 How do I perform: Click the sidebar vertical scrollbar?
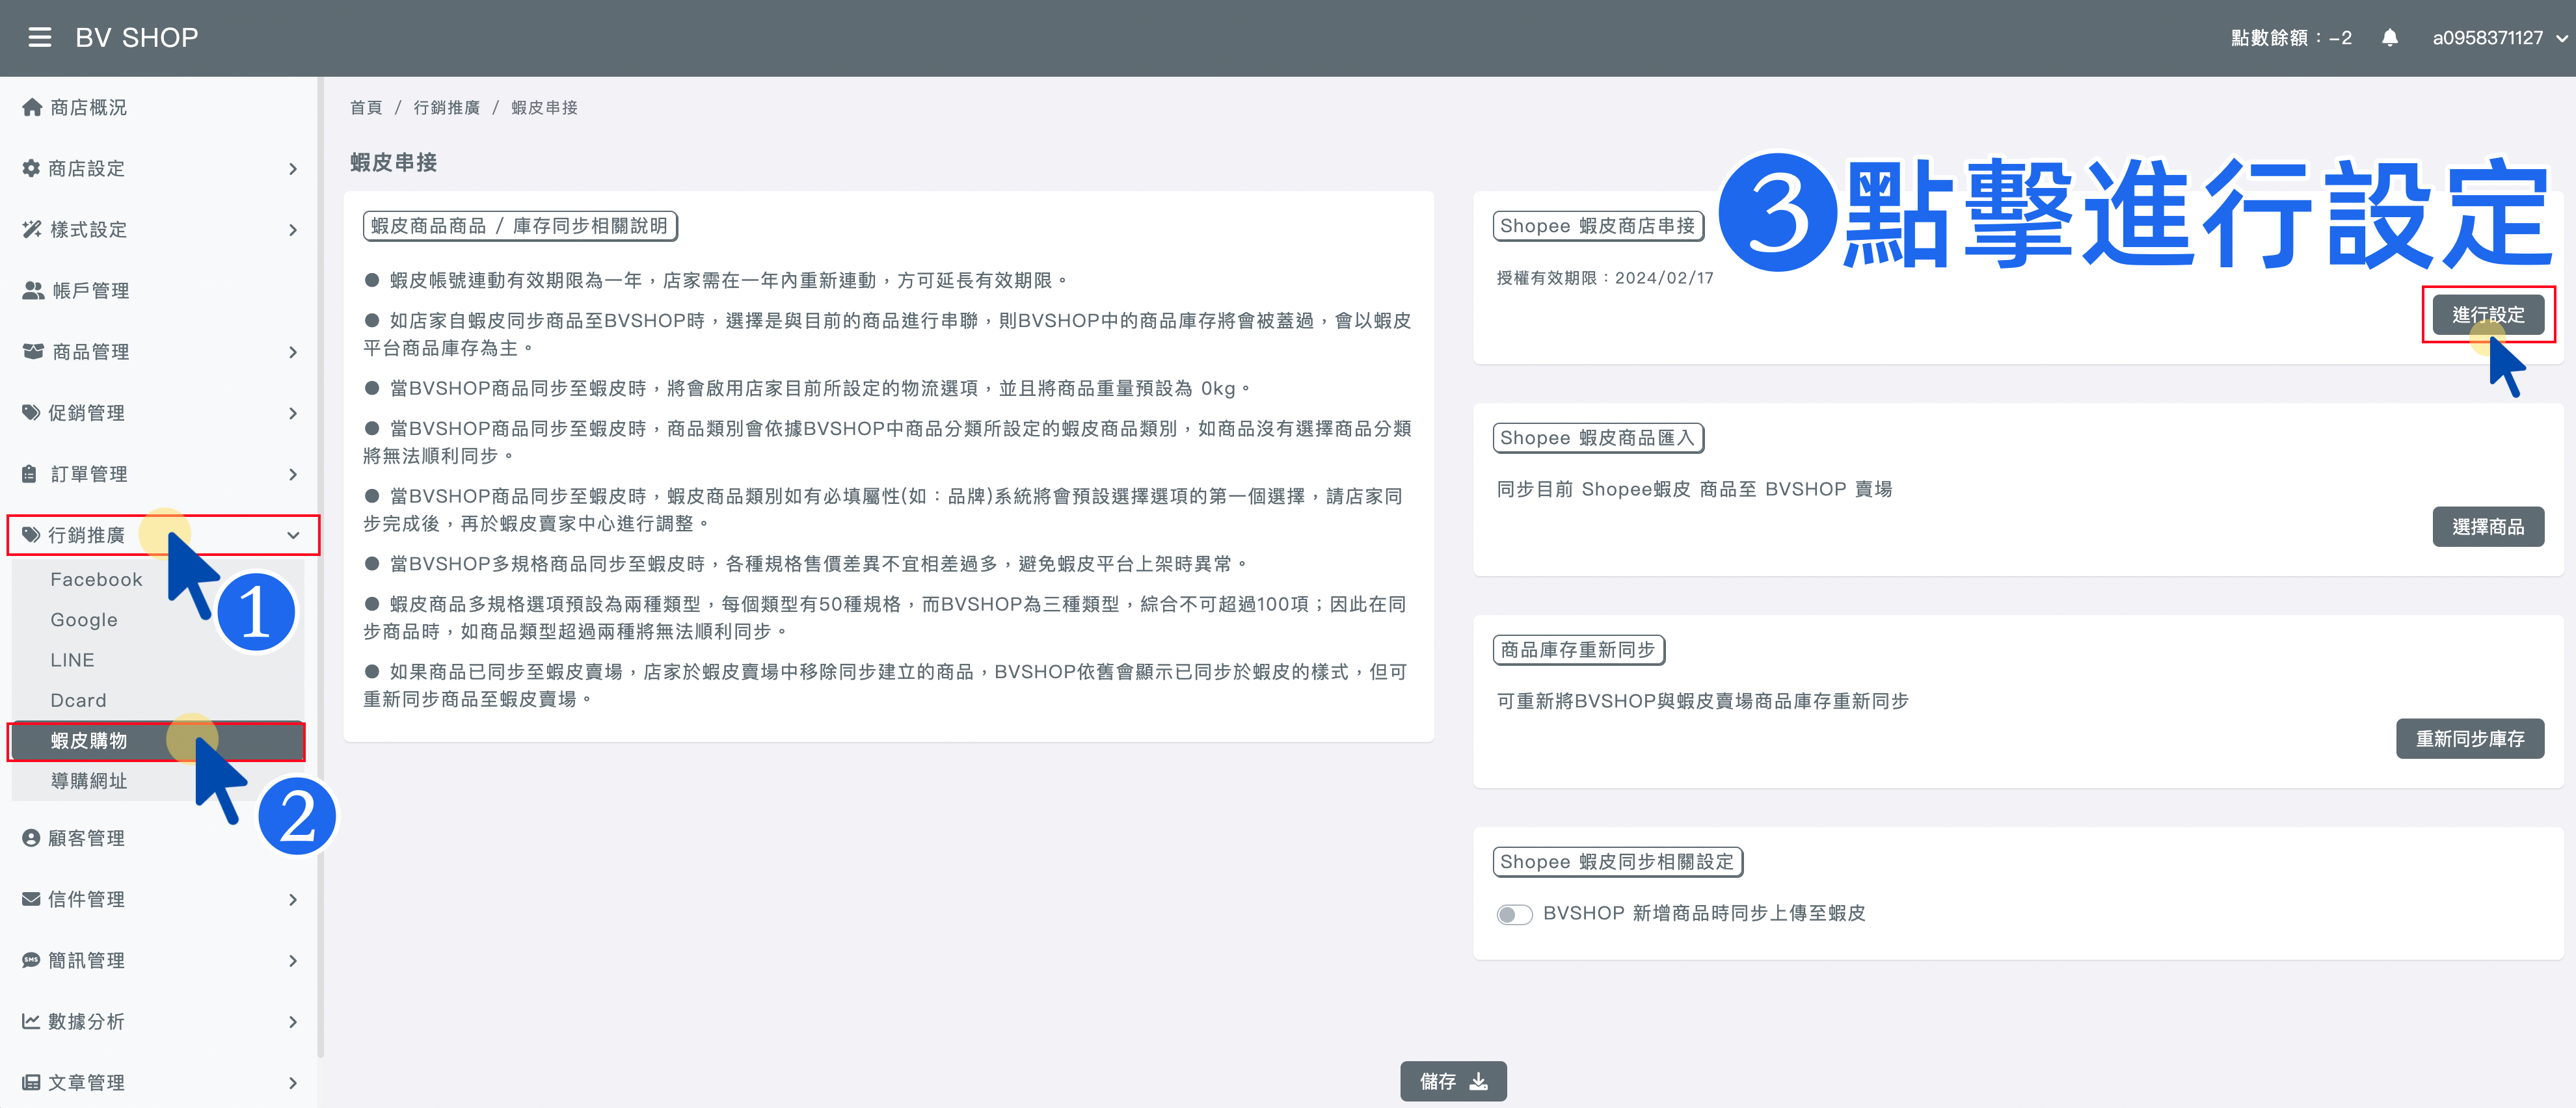[x=320, y=566]
